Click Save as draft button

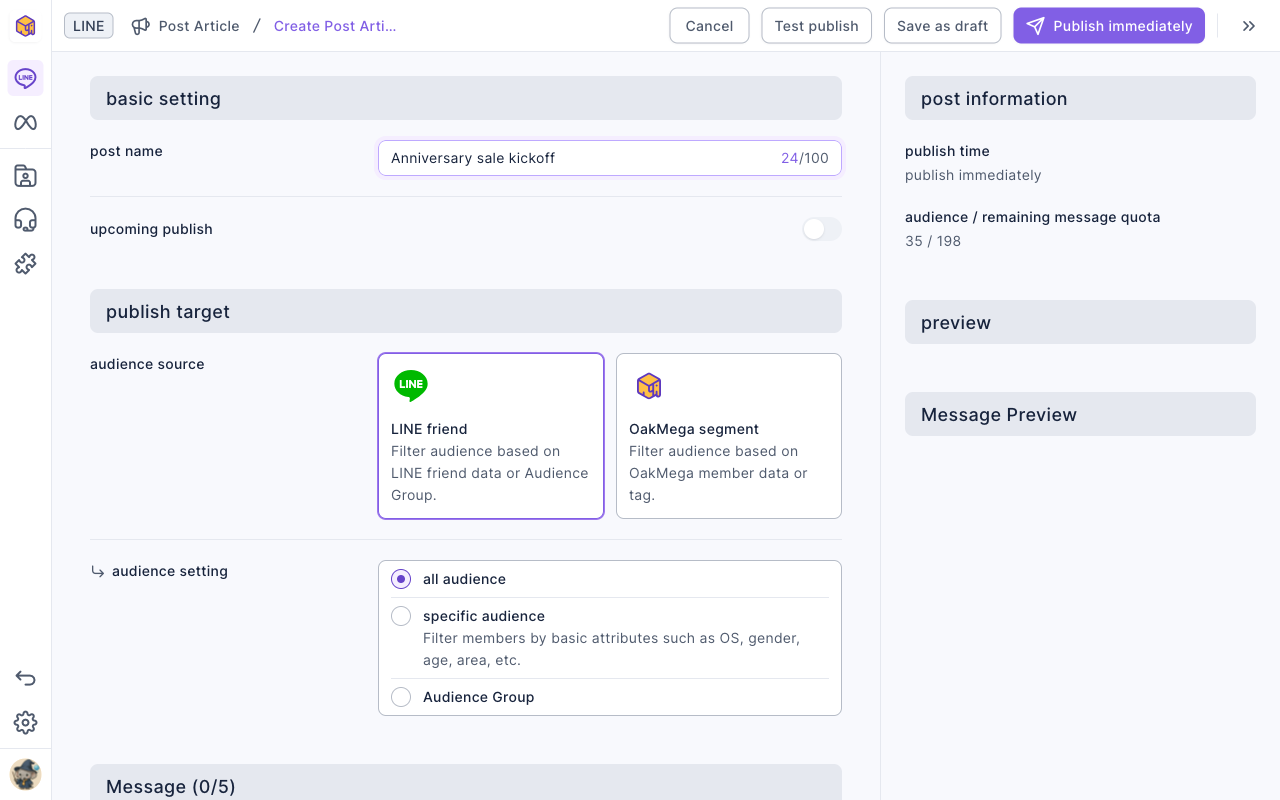click(942, 26)
